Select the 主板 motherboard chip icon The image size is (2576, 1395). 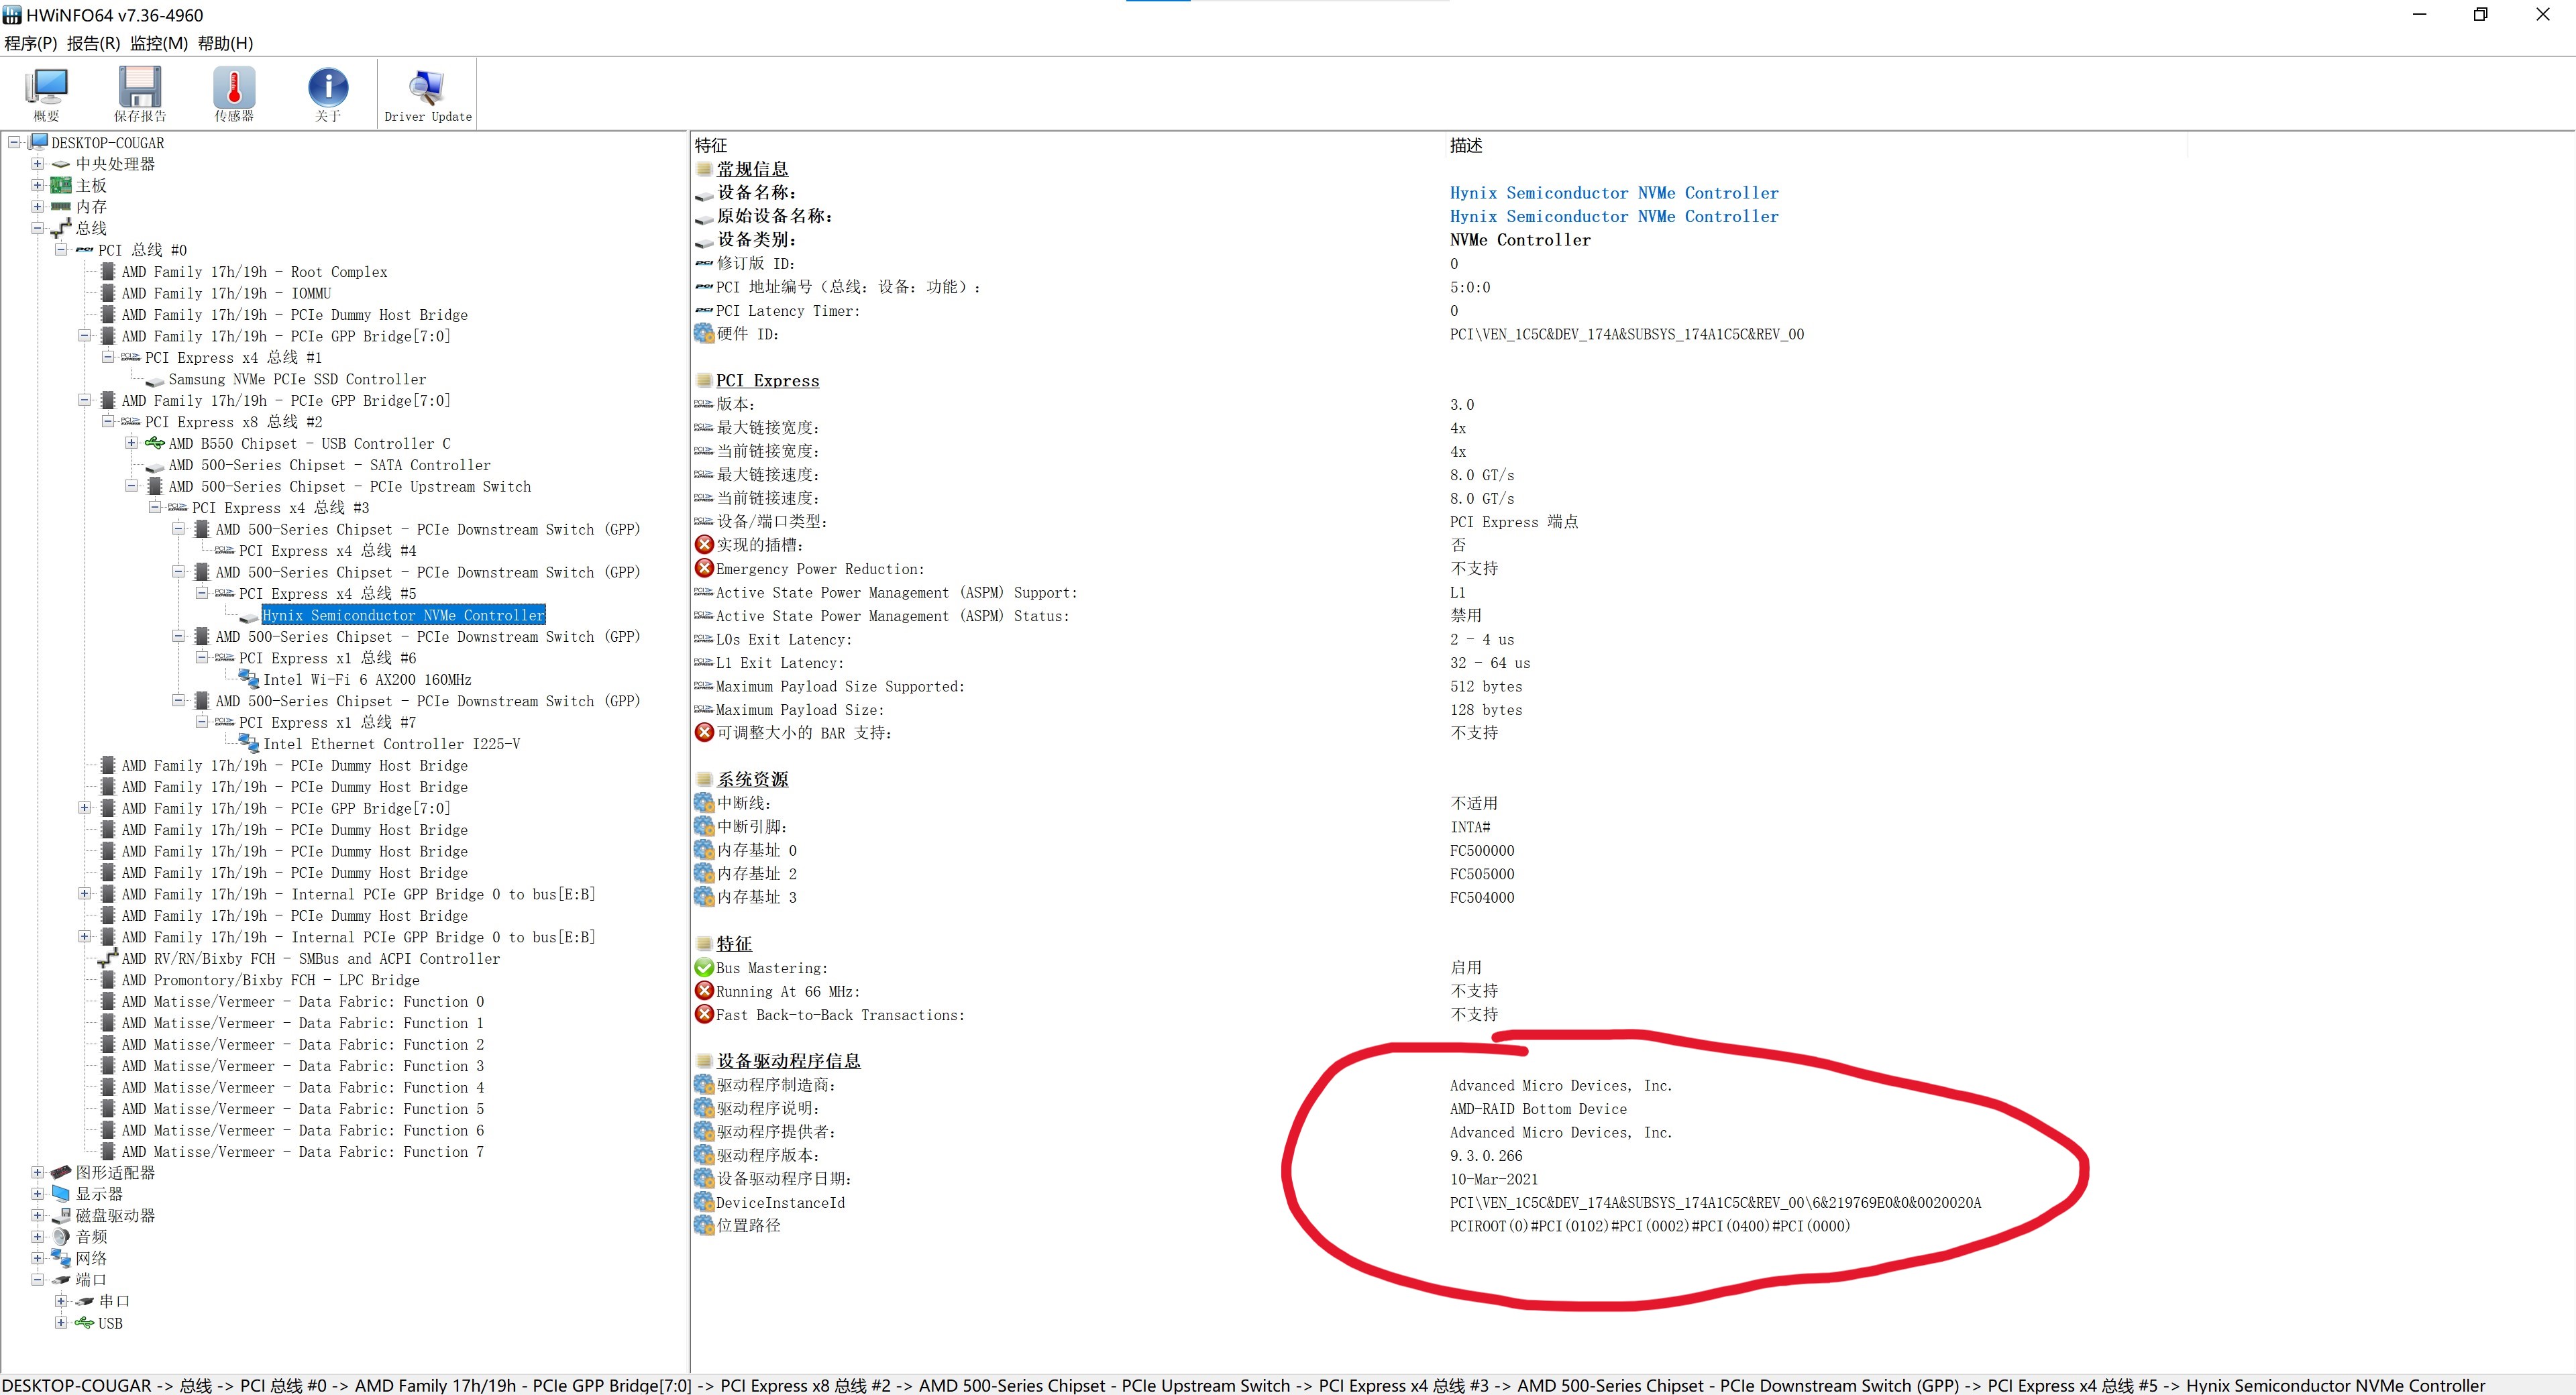click(61, 185)
